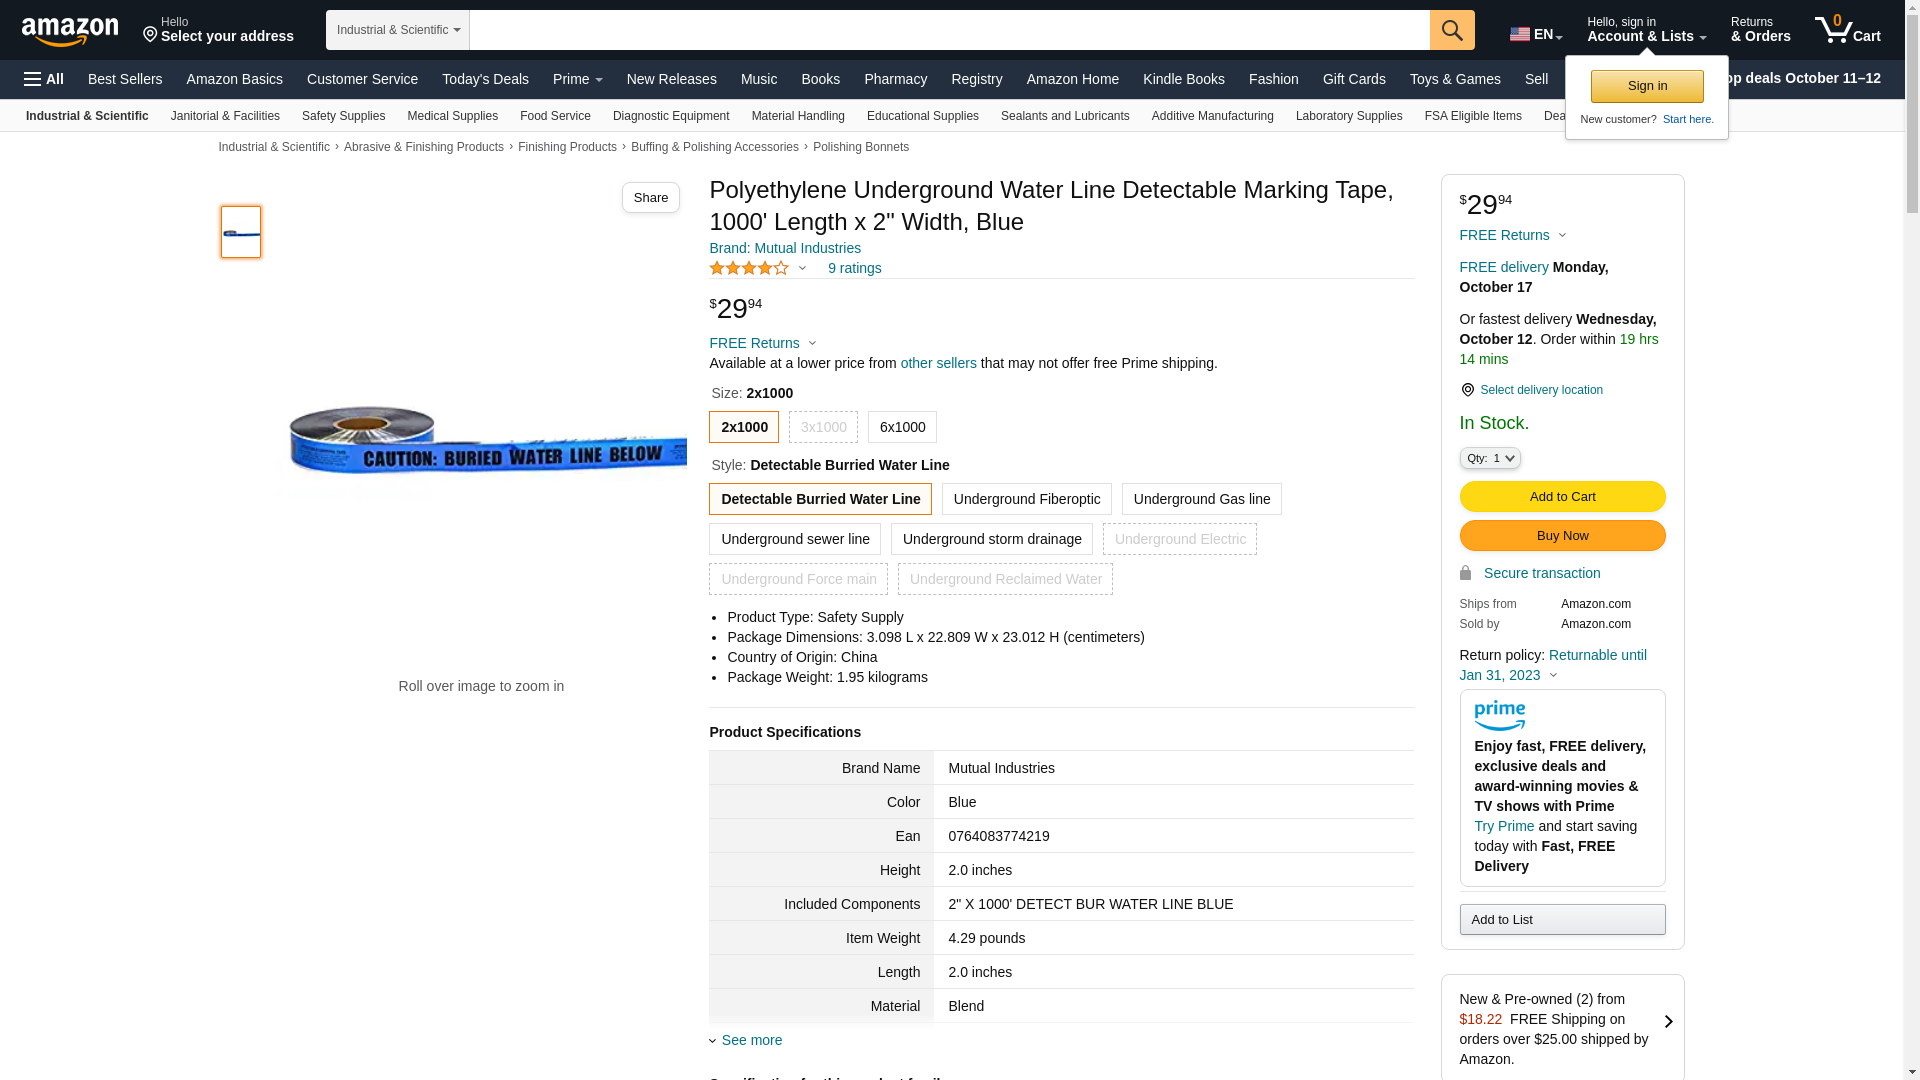Click the star rating icons
Viewport: 1920px width, 1080px height.
click(x=749, y=268)
